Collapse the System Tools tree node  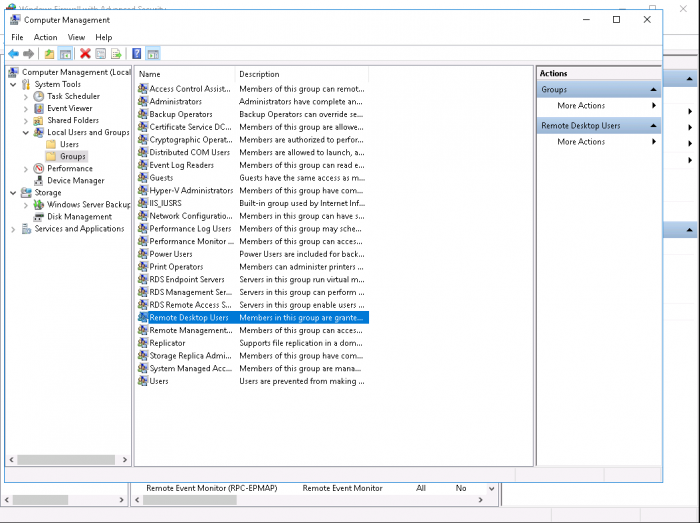click(x=13, y=84)
